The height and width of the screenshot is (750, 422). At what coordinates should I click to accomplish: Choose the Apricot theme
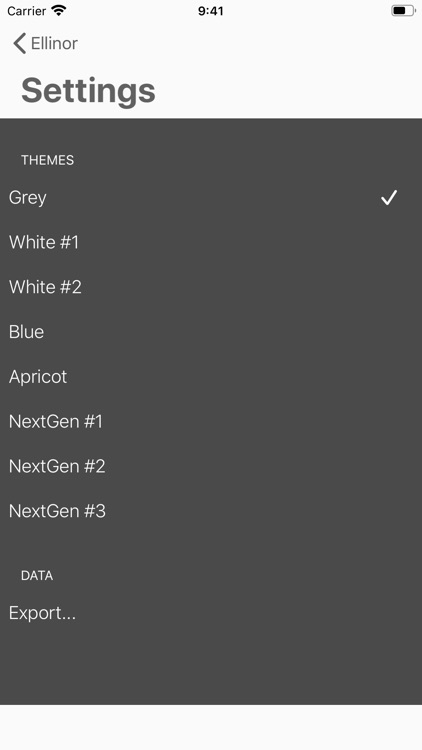(x=211, y=377)
